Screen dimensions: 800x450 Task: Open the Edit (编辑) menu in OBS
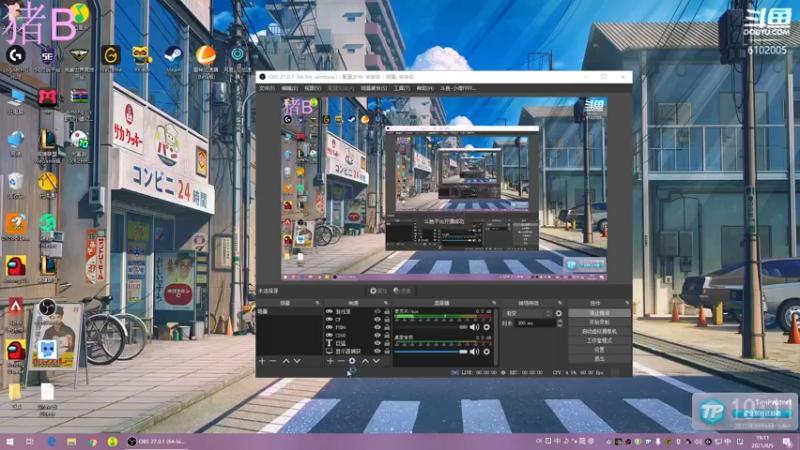(290, 88)
